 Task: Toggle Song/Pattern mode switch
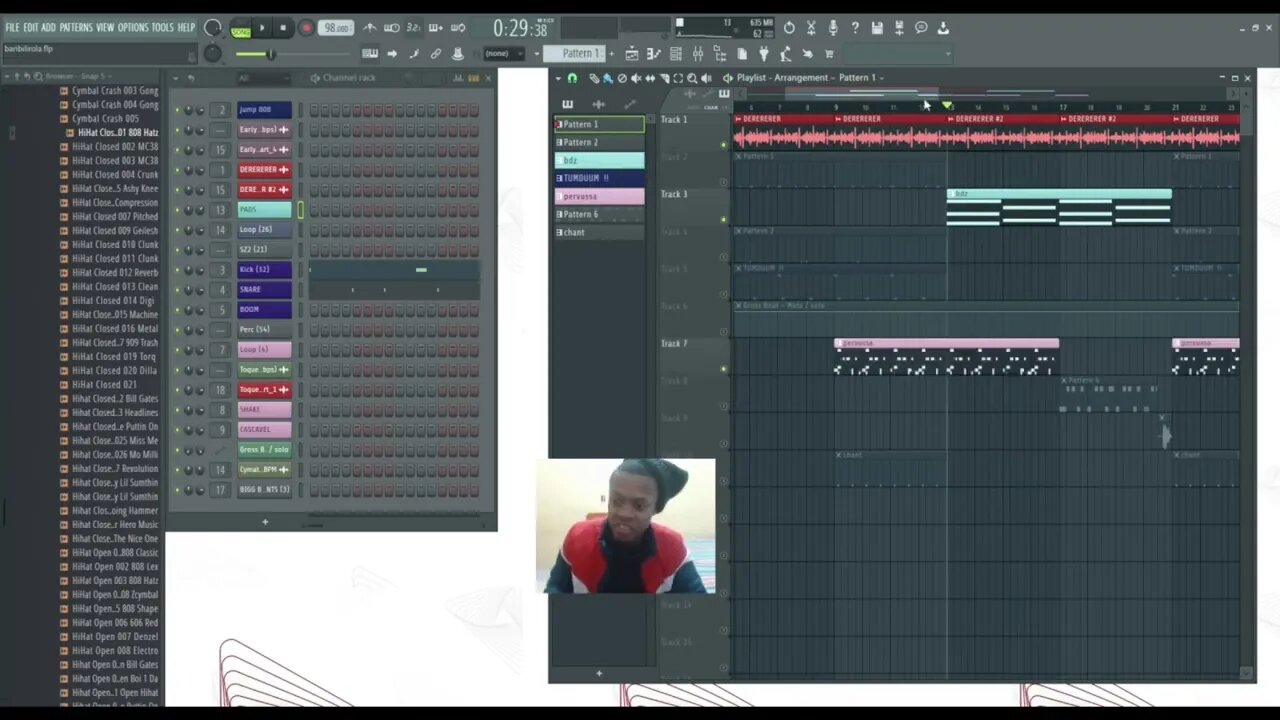point(241,29)
